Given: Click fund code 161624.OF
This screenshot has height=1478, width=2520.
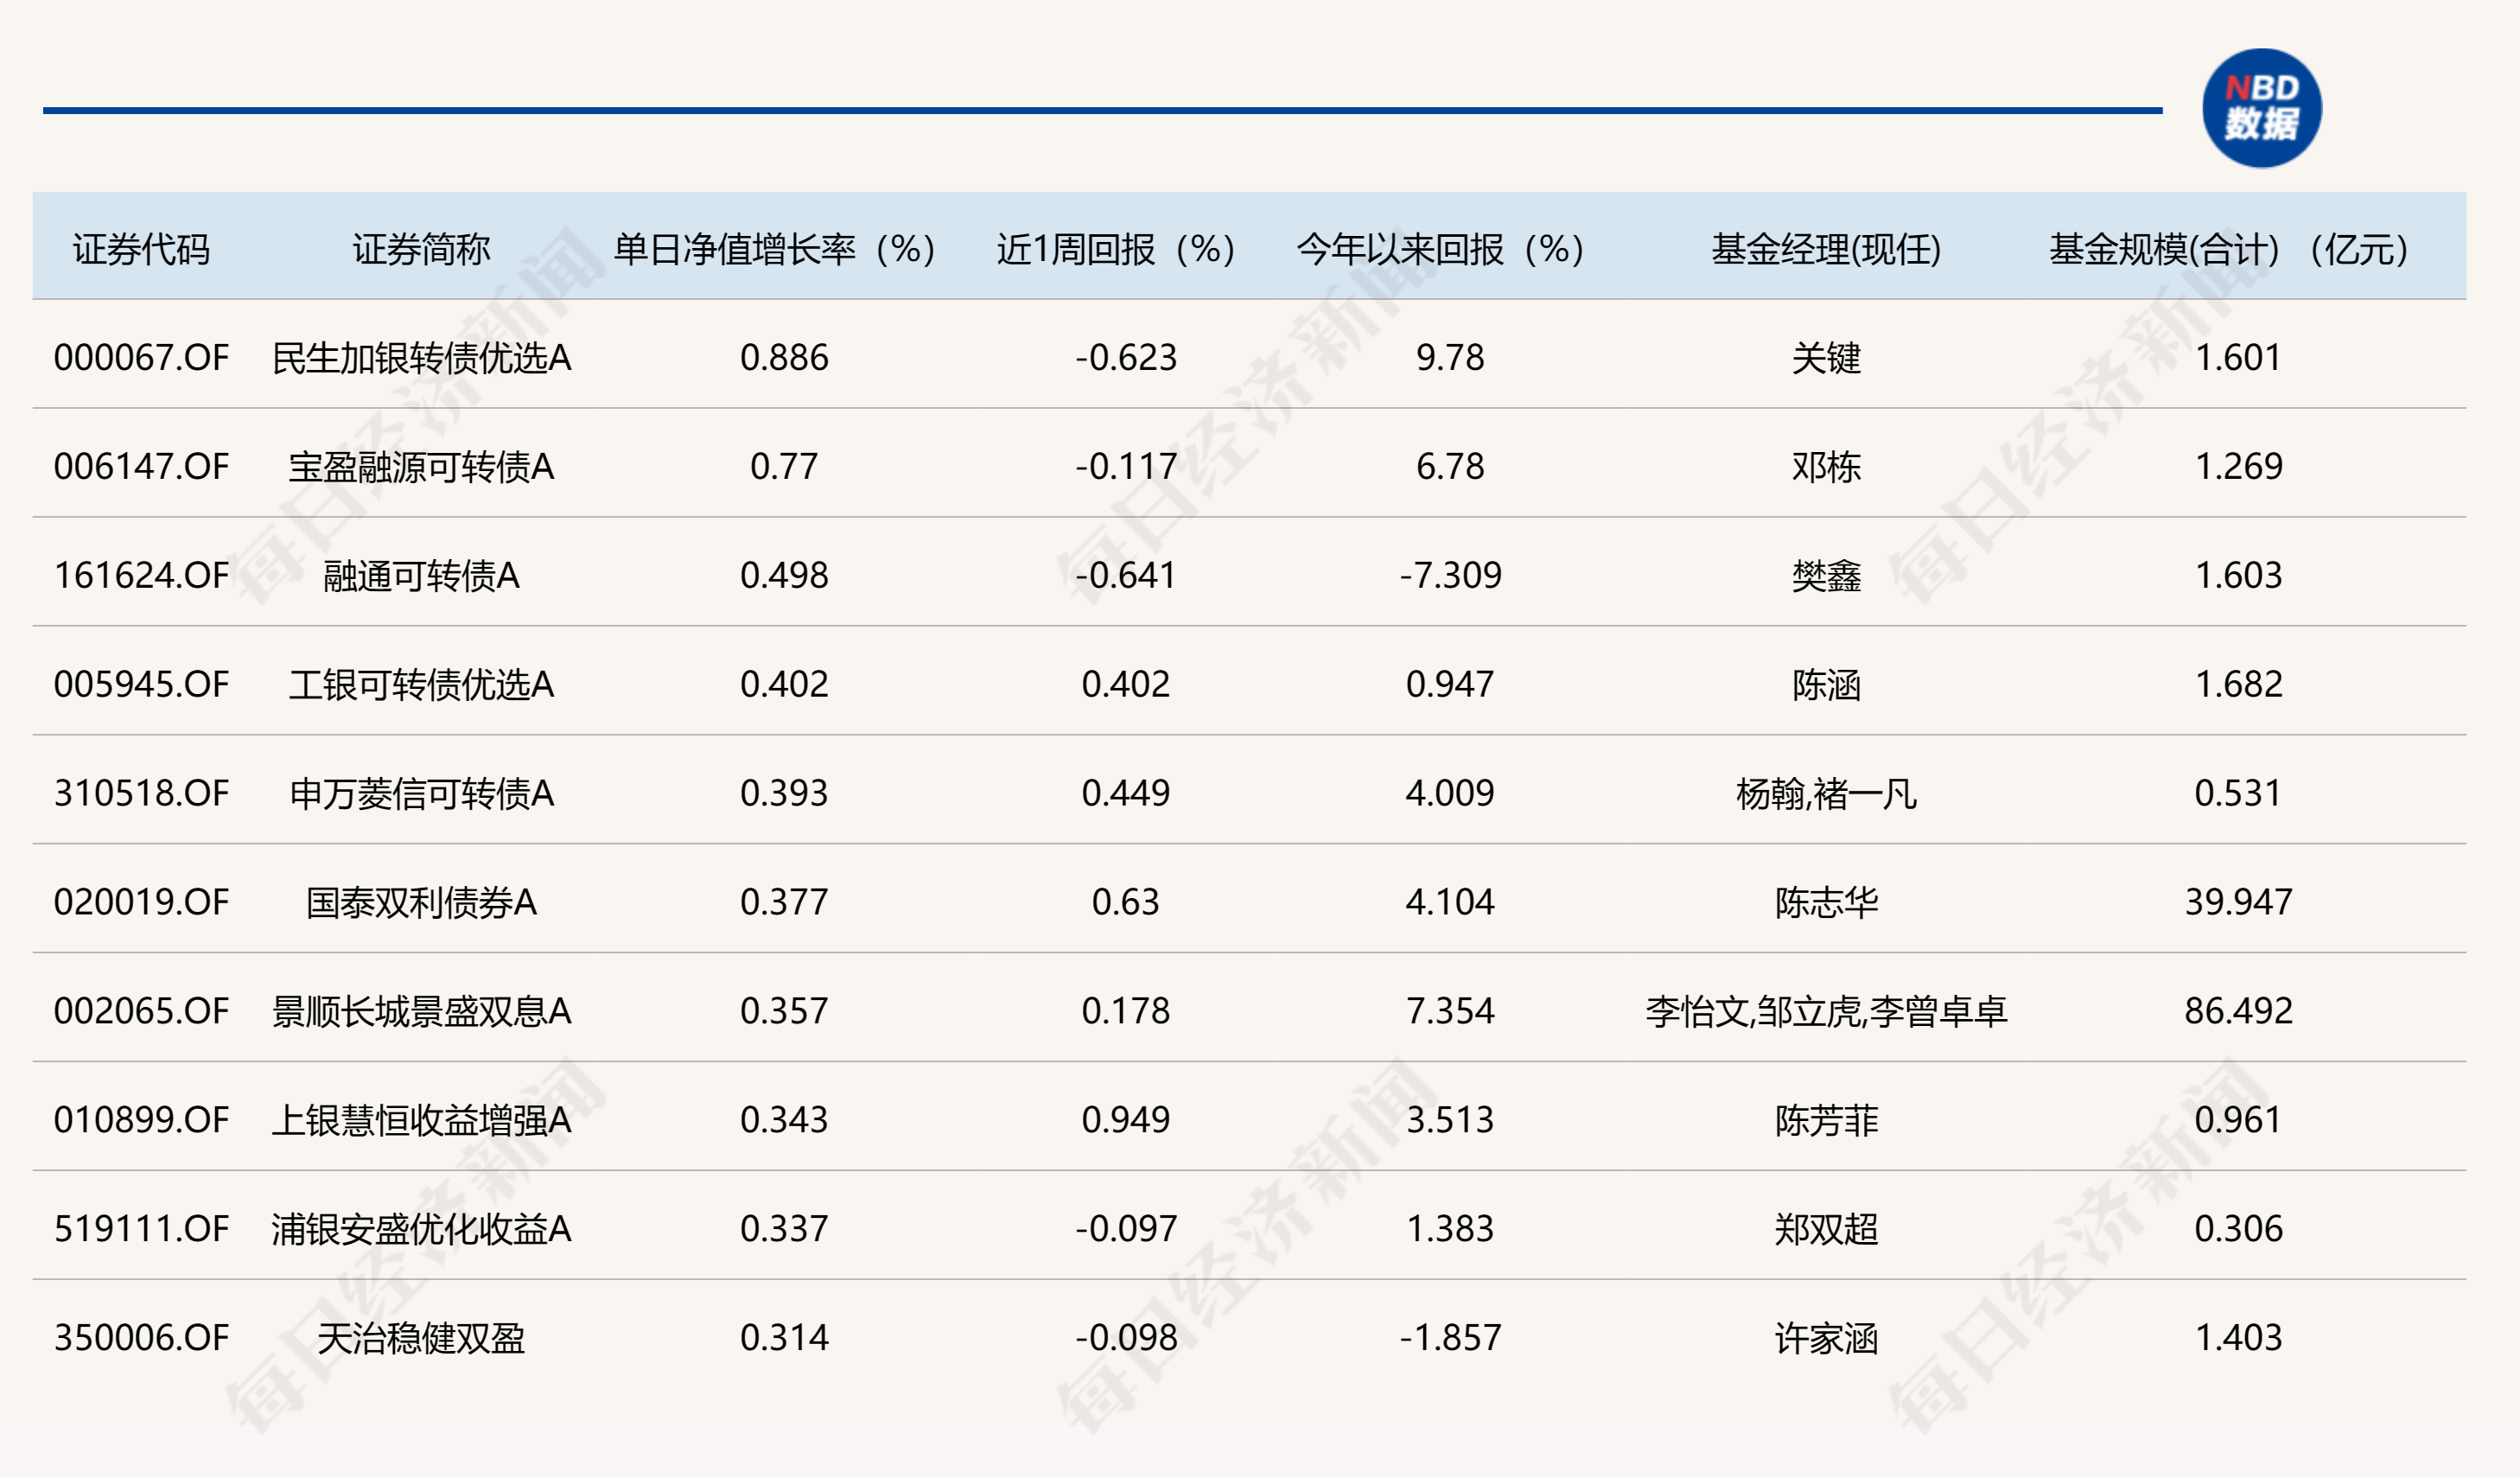Looking at the screenshot, I should point(141,575).
